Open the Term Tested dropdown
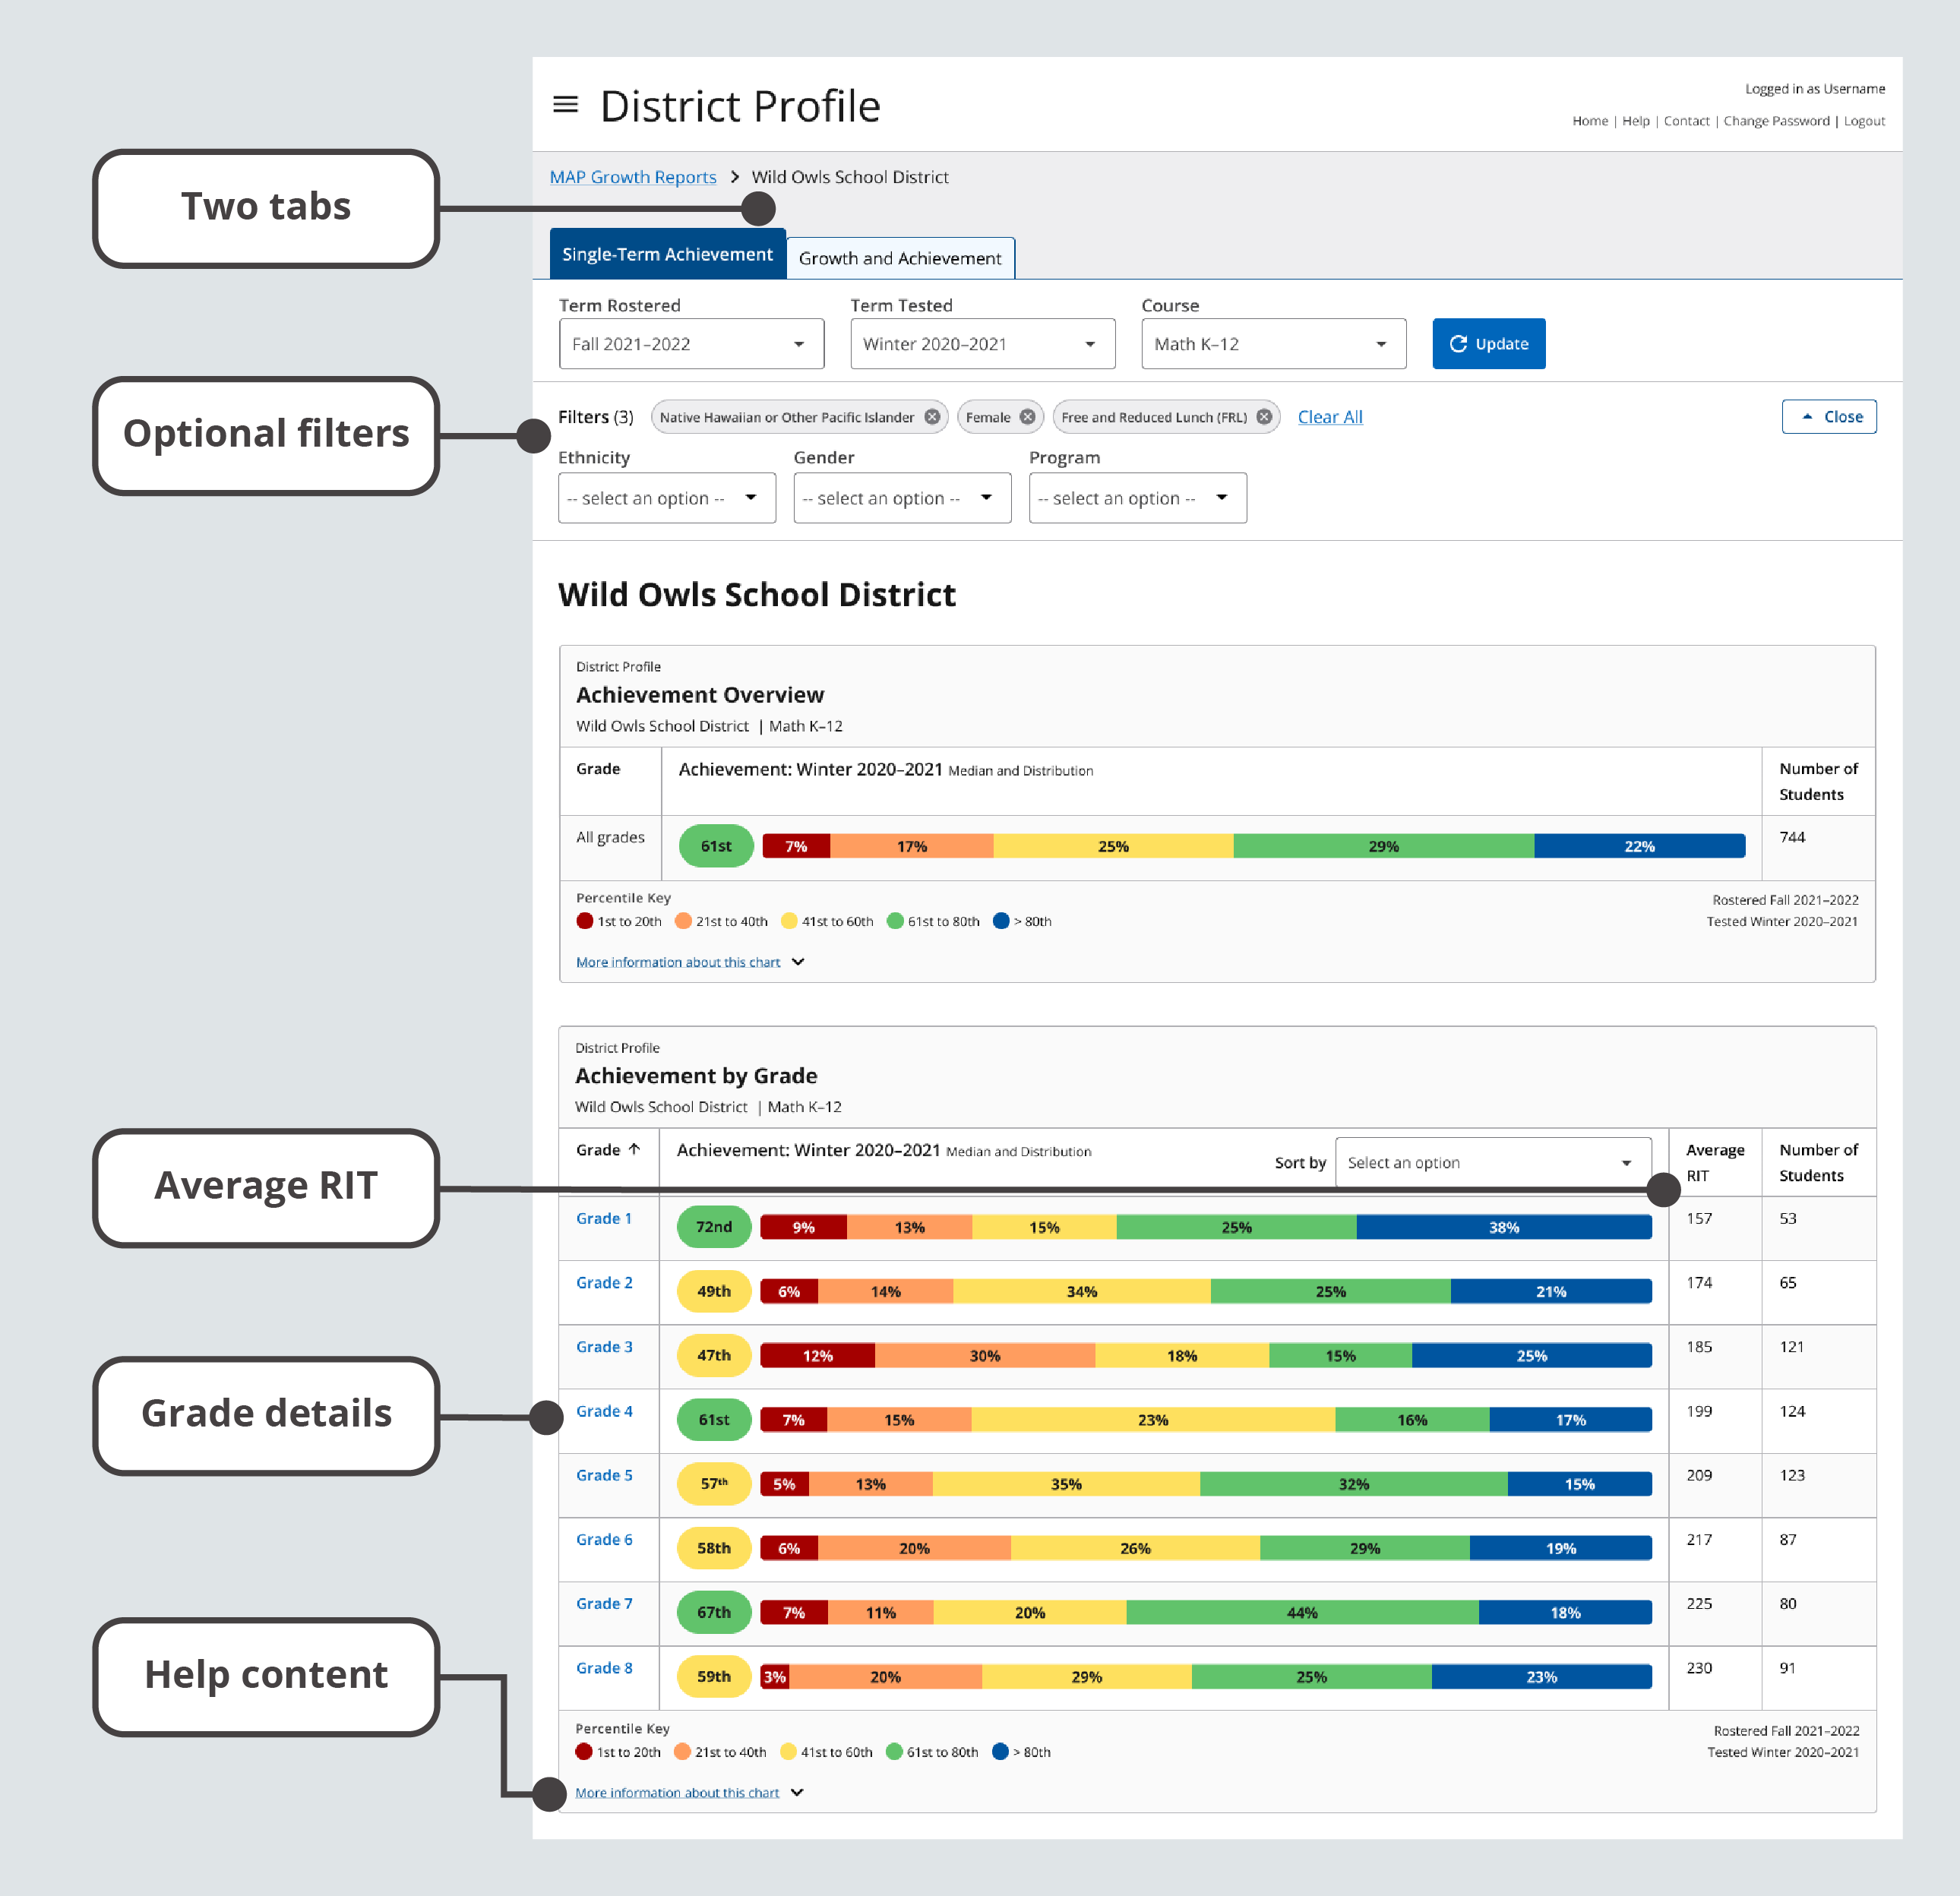This screenshot has height=1896, width=1960. [x=981, y=343]
